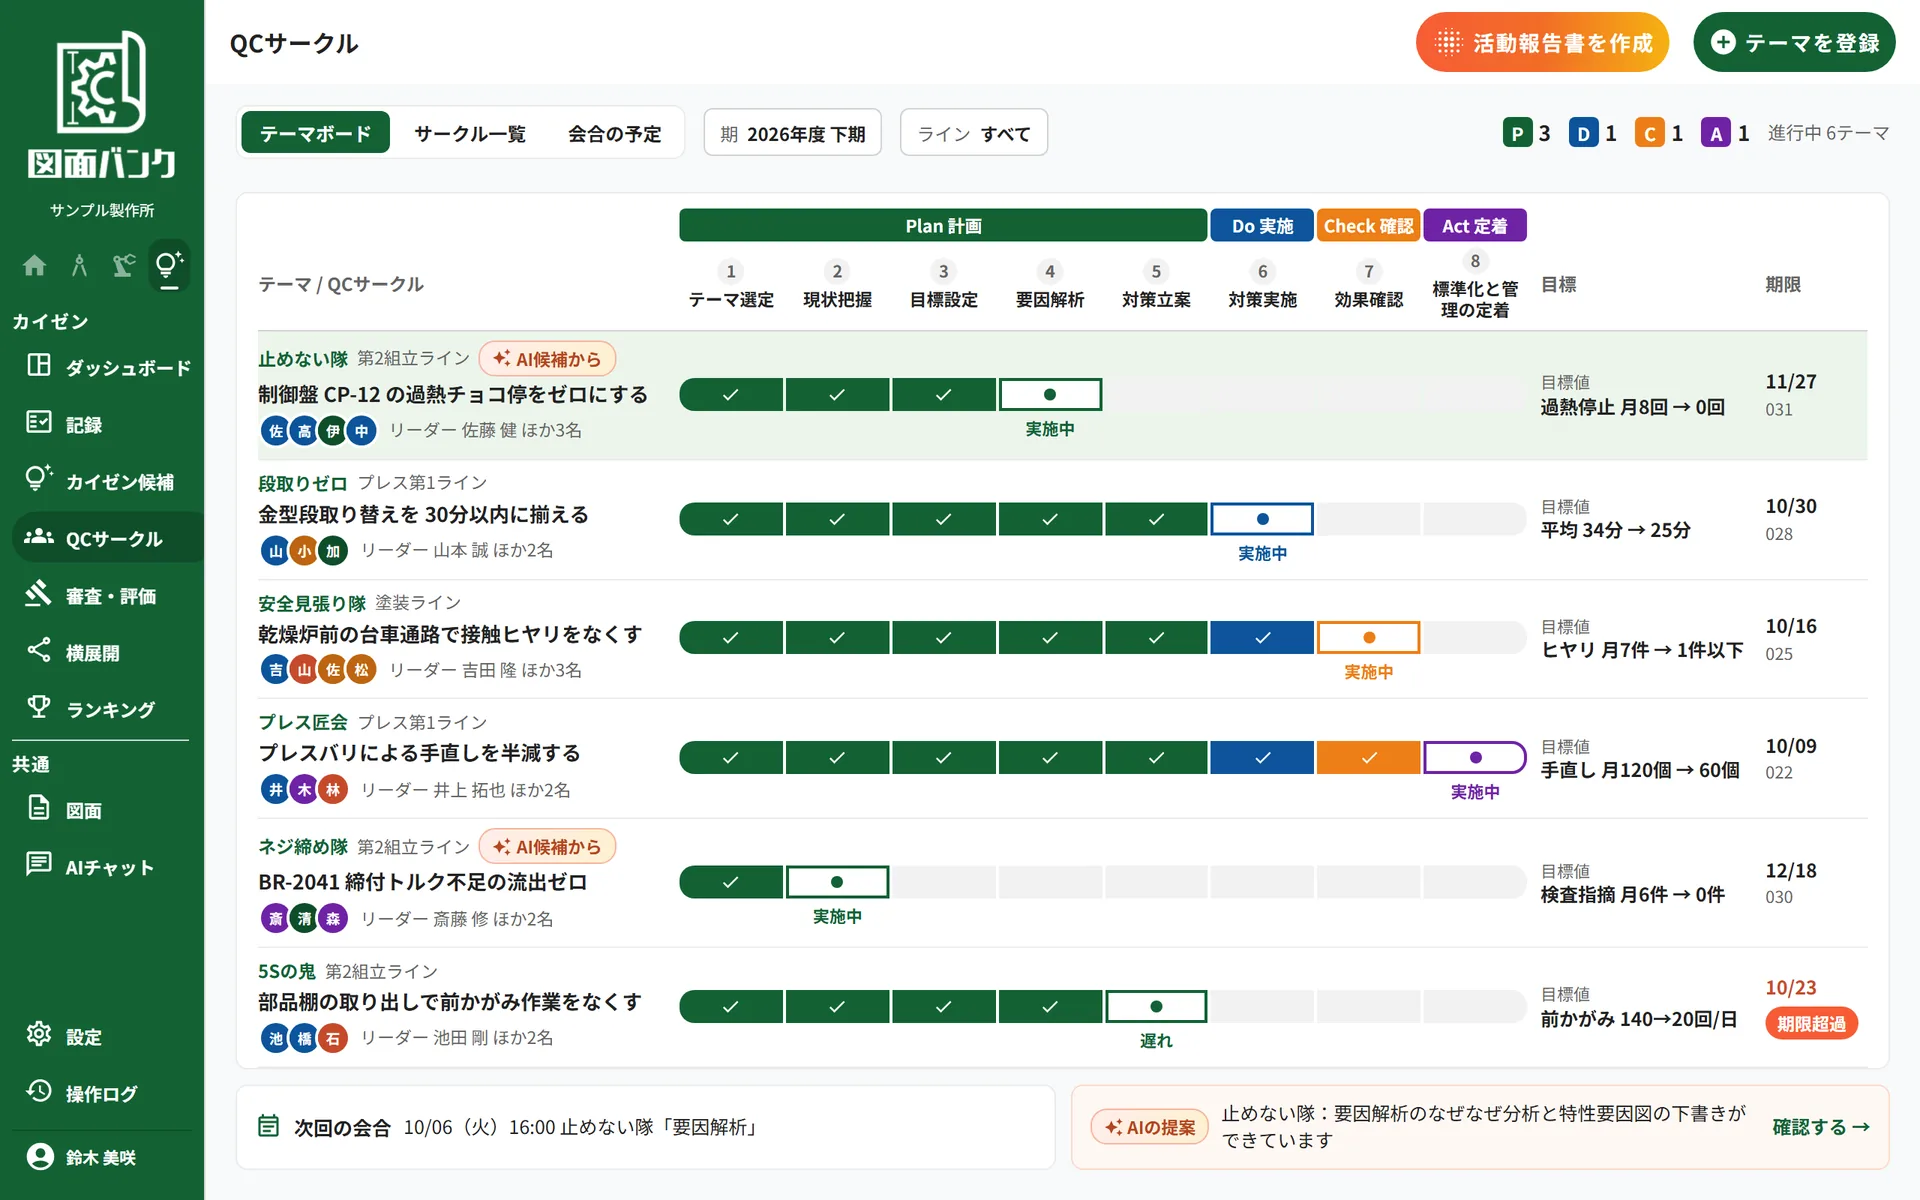Open 設定 in sidebar

pyautogui.click(x=108, y=1036)
